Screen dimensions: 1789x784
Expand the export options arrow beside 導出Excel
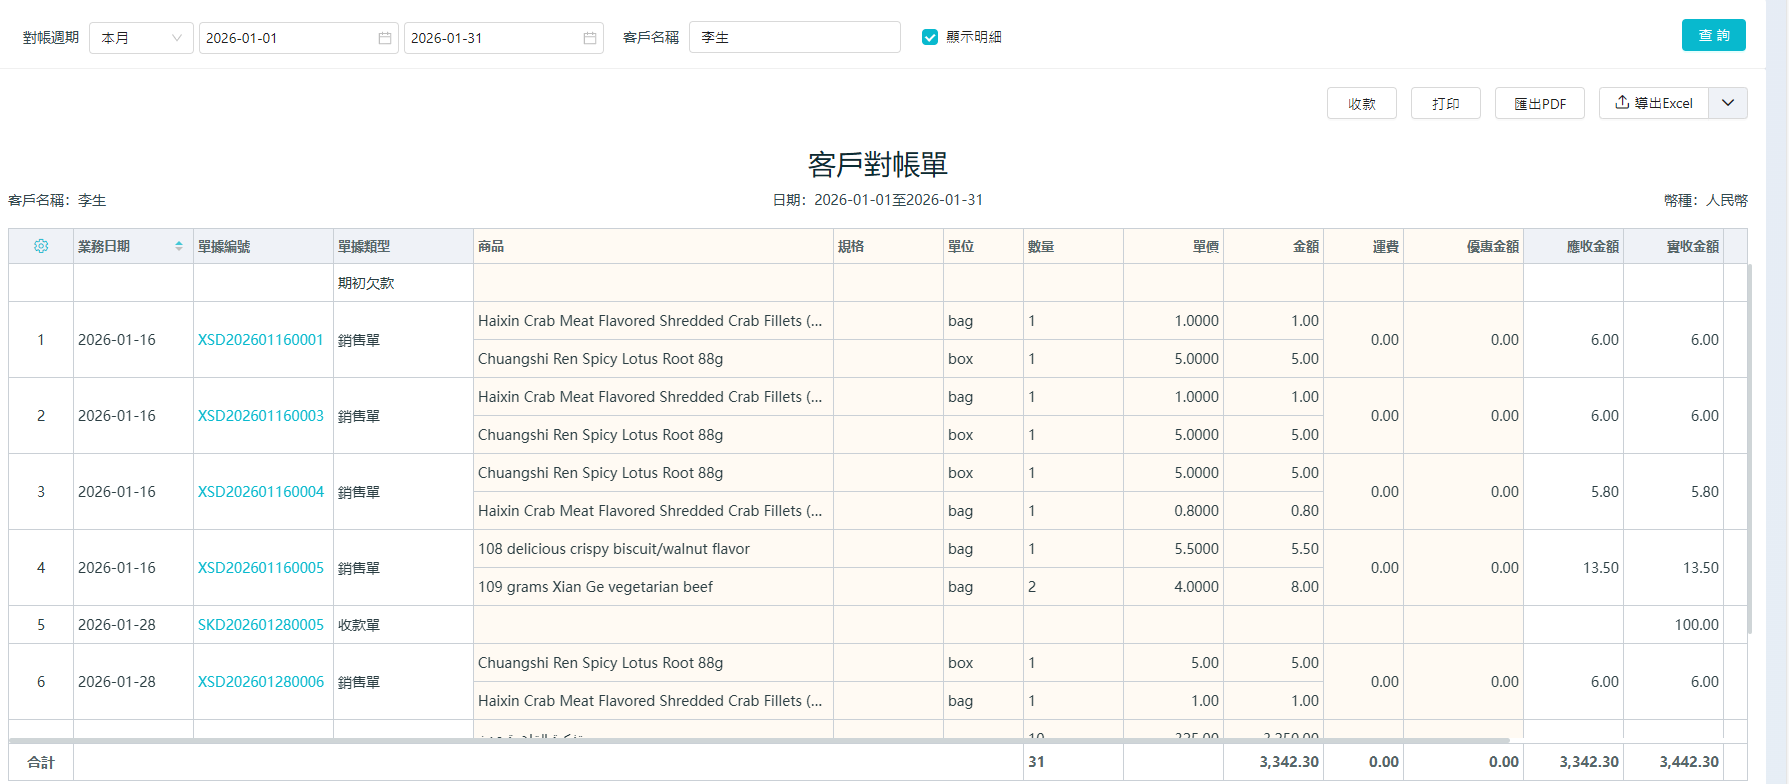[1728, 103]
